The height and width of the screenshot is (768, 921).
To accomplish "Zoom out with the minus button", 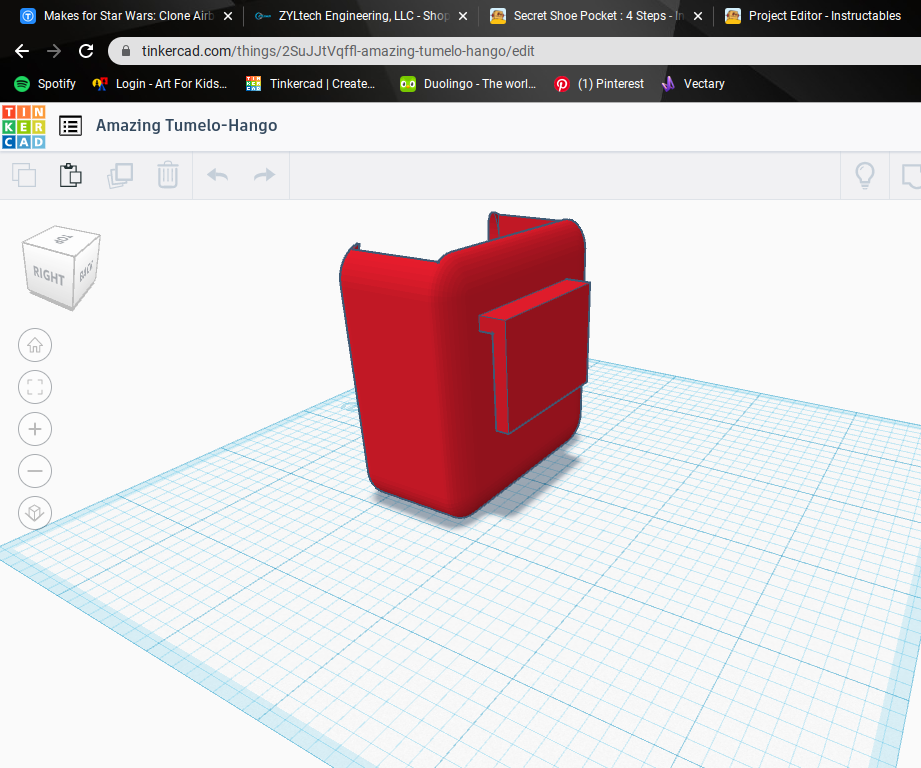I will (x=35, y=471).
